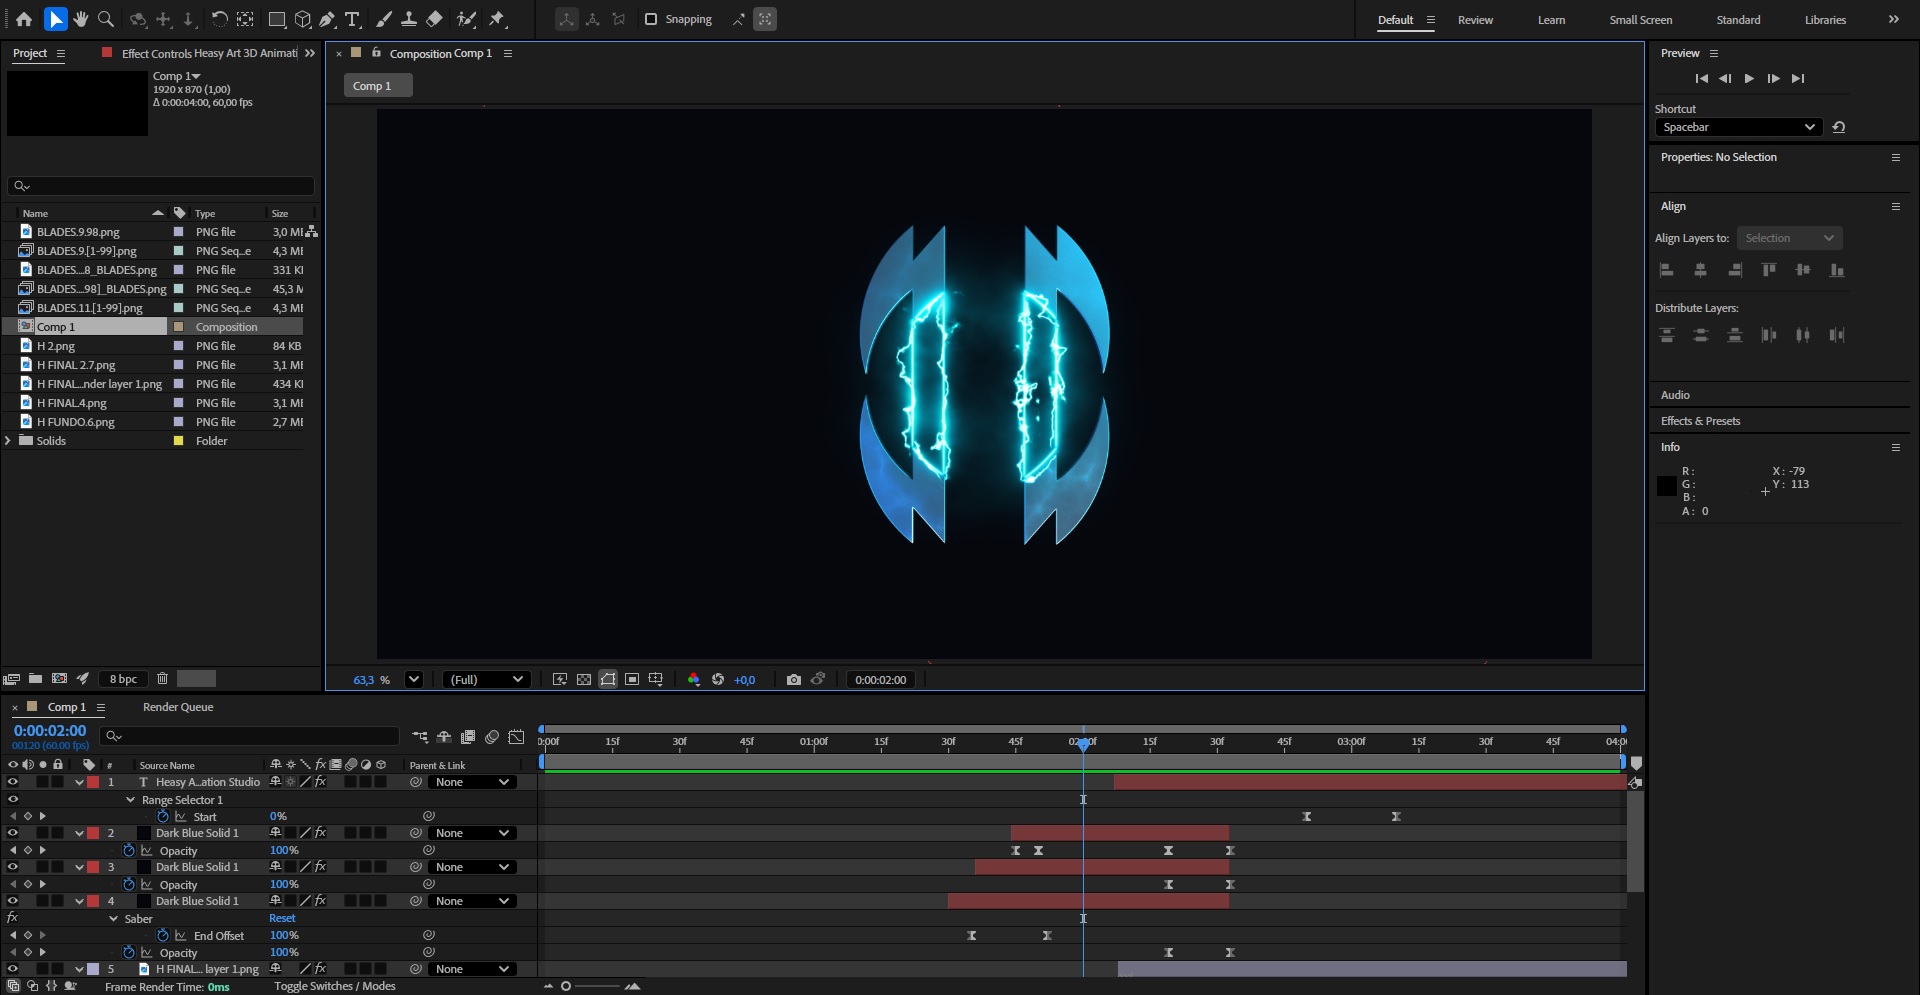This screenshot has width=1920, height=995.
Task: Click Toggle Switches / Modes
Action: tap(334, 986)
